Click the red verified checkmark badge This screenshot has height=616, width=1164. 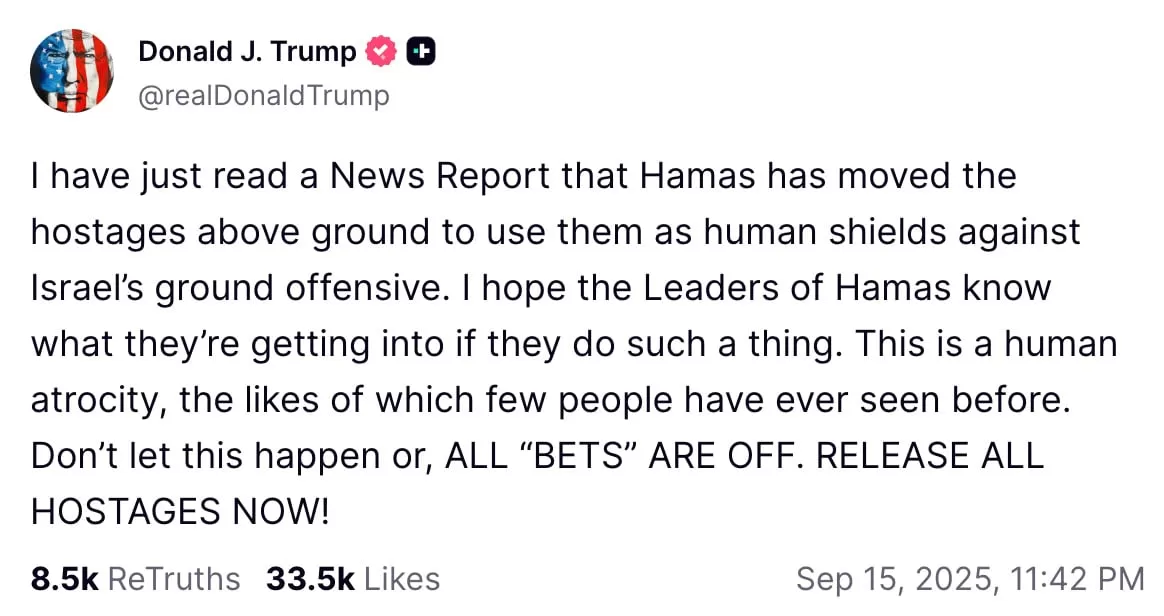[x=382, y=51]
